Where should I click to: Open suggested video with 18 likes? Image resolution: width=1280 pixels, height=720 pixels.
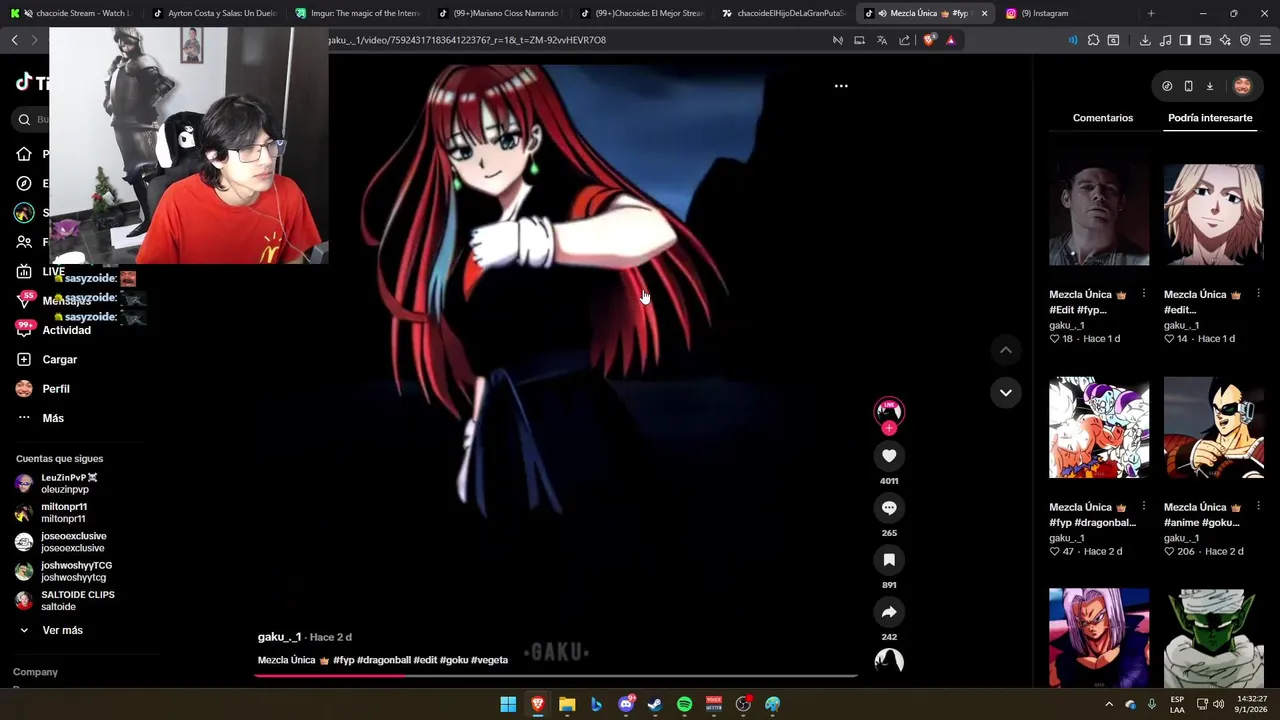1099,215
